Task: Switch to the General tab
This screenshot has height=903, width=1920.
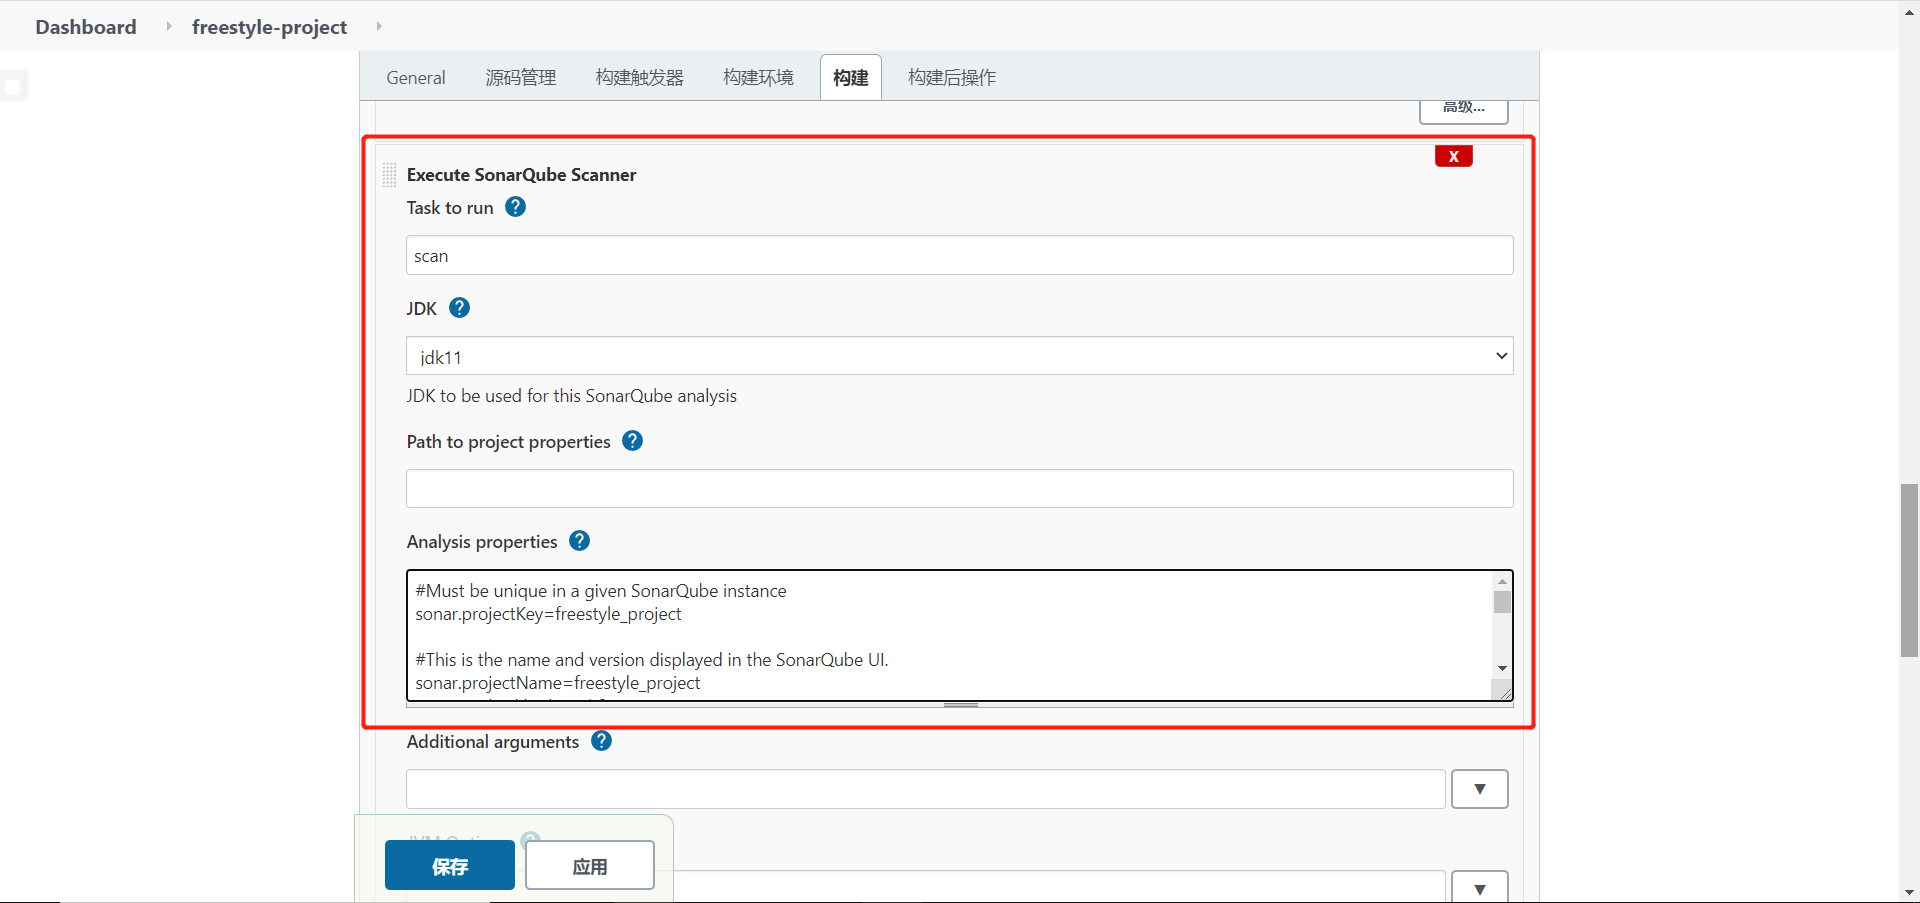Action: point(416,77)
